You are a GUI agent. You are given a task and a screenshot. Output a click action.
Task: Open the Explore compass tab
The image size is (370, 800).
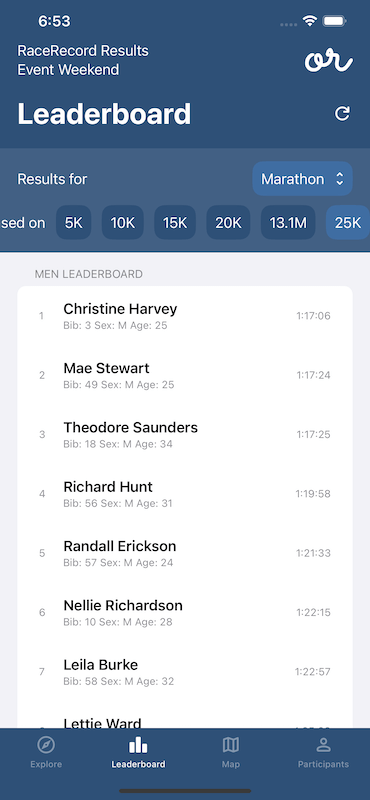tap(46, 753)
